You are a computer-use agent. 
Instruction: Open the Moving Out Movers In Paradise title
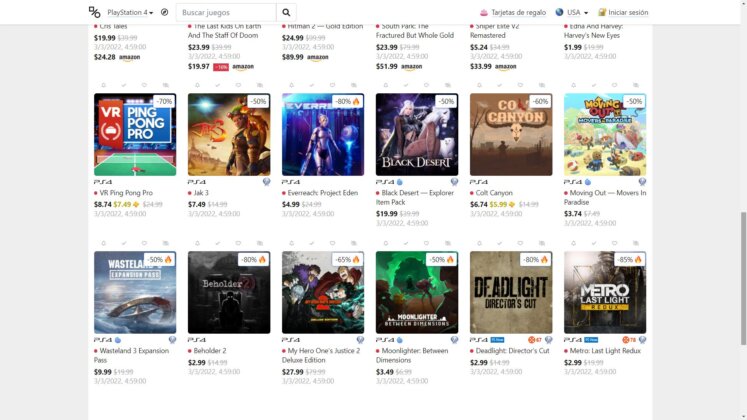pos(605,198)
